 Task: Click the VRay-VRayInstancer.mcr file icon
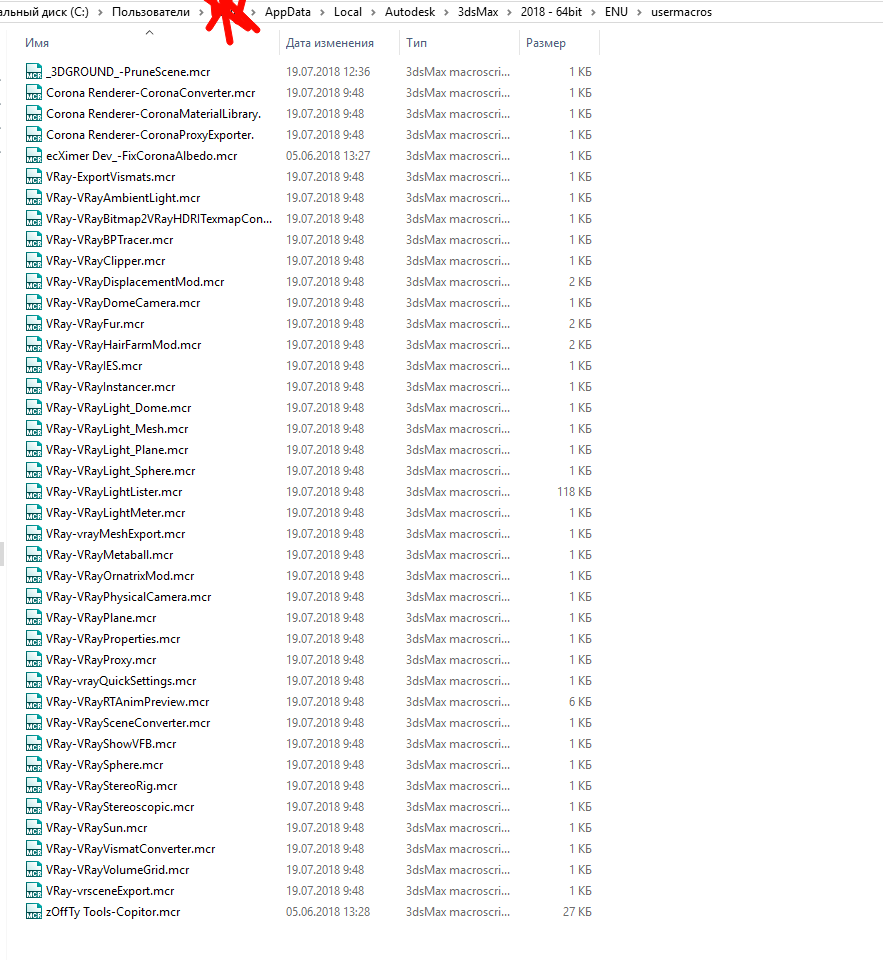(x=34, y=386)
